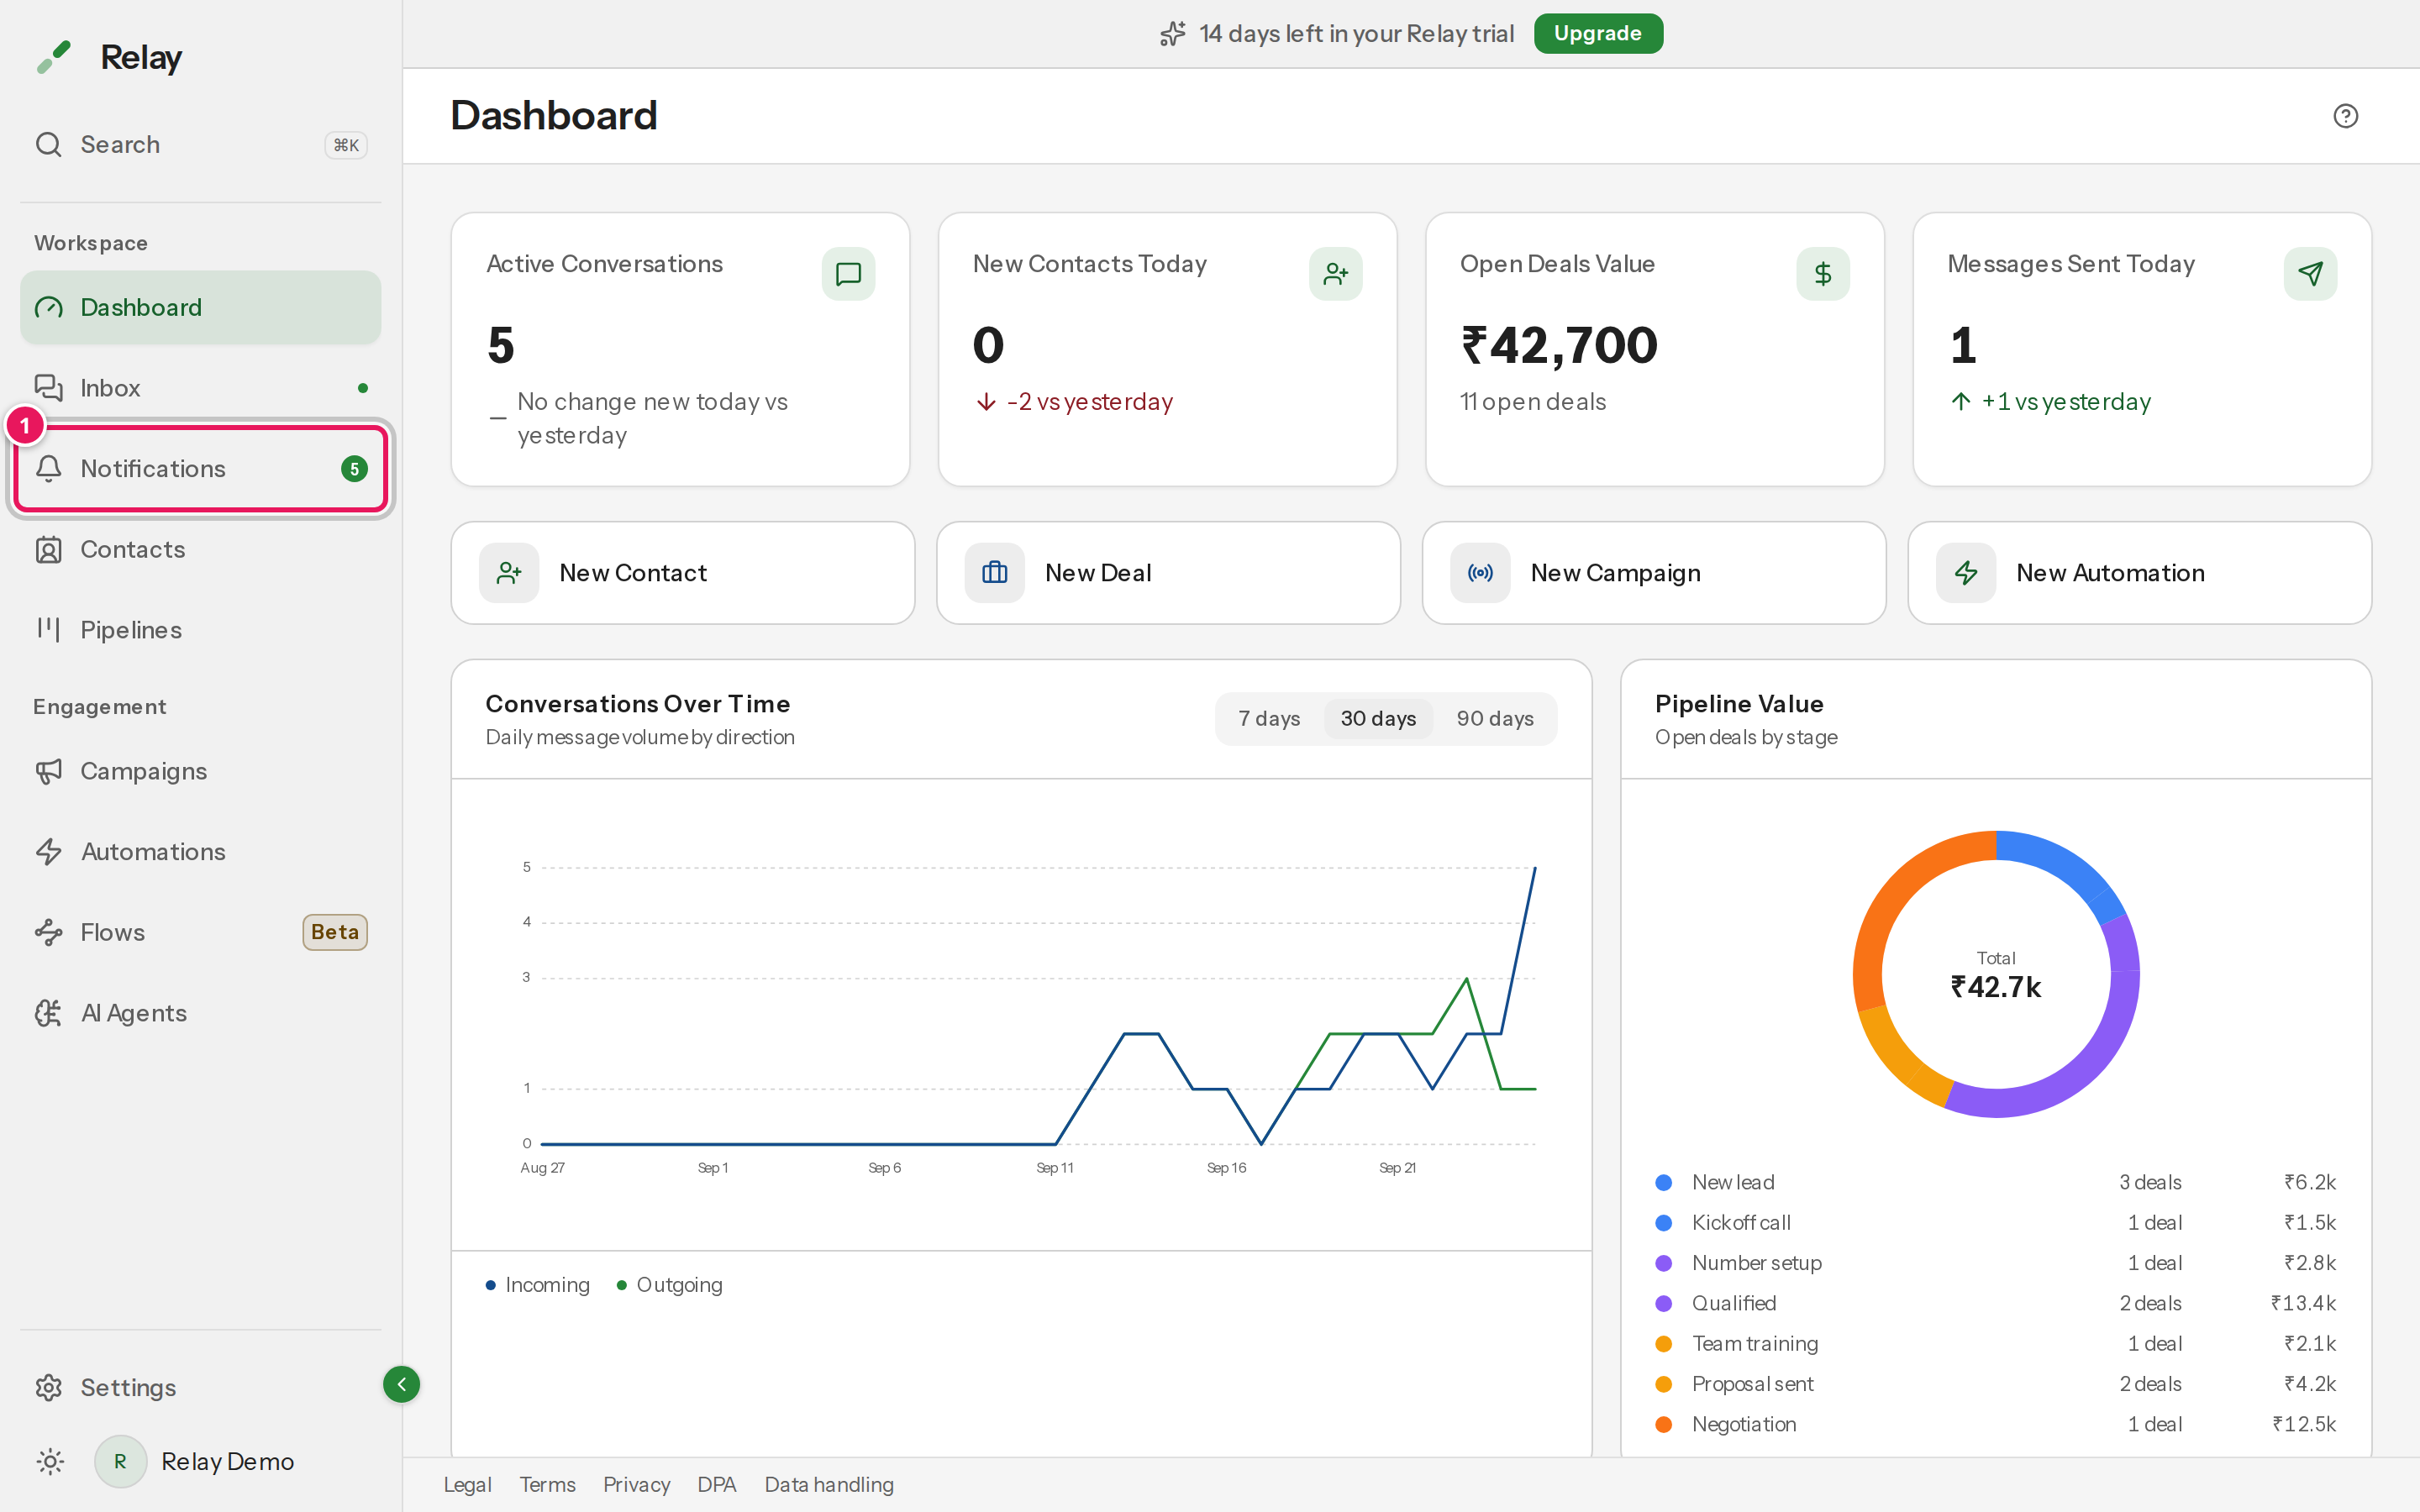Click the New Contact button
The height and width of the screenshot is (1512, 2420).
pos(683,573)
